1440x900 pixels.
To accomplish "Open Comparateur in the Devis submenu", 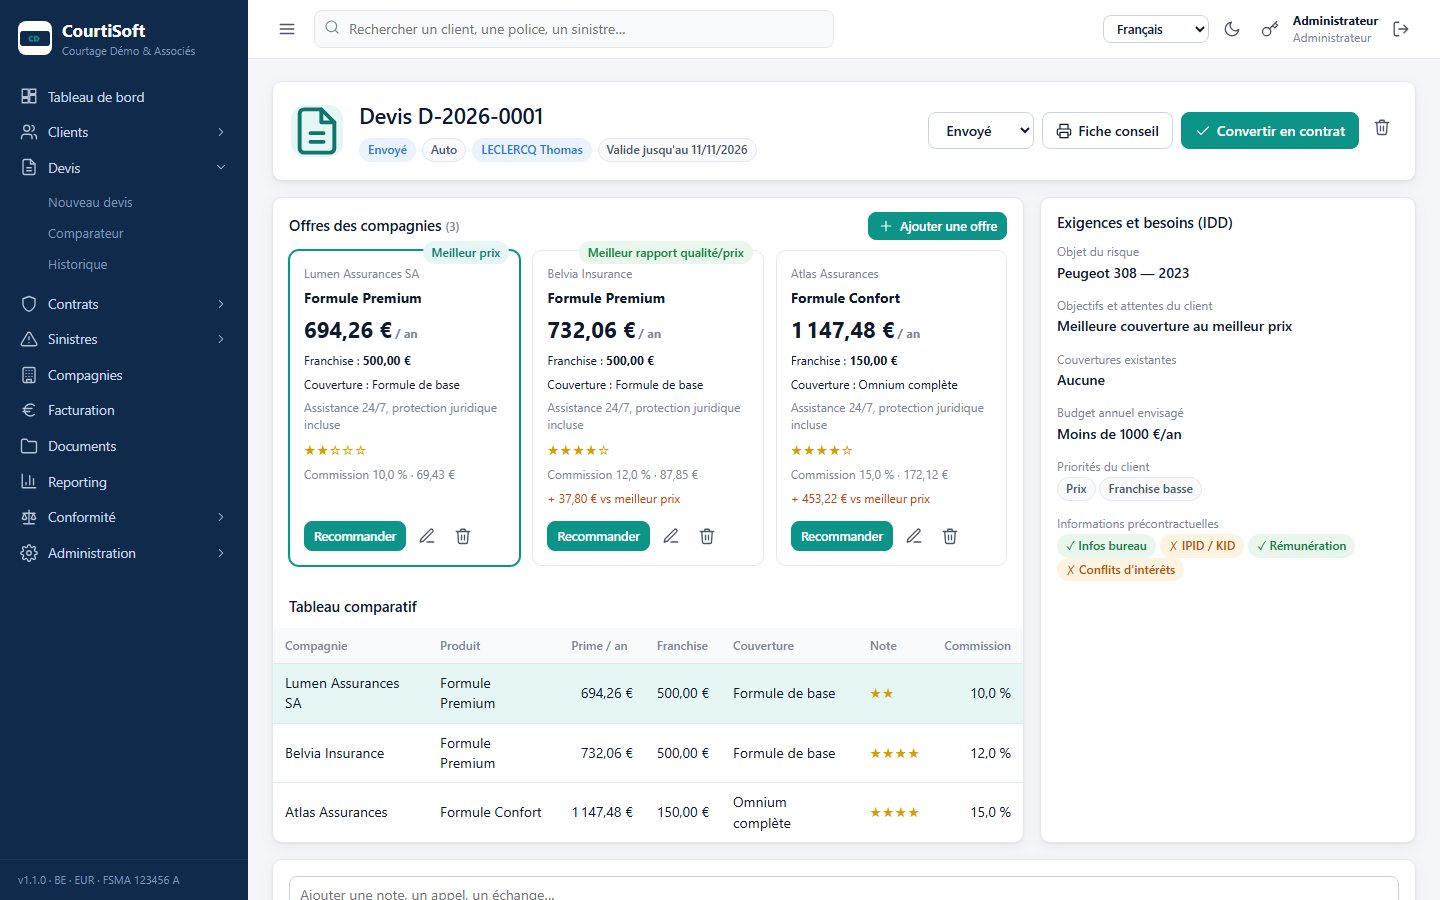I will tap(86, 233).
